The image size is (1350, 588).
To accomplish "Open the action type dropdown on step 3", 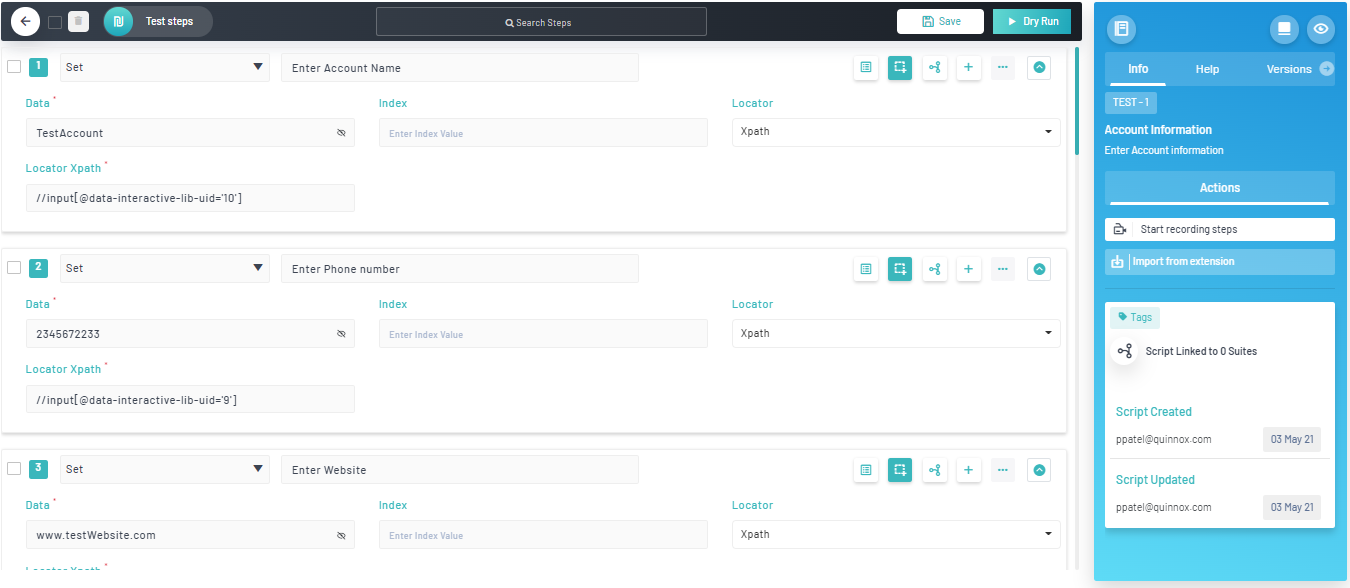I will tap(164, 469).
